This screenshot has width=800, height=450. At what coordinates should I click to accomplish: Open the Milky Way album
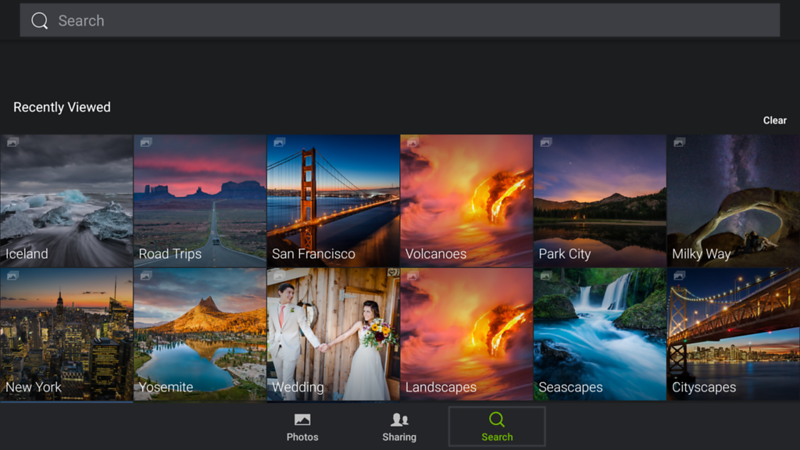click(733, 201)
